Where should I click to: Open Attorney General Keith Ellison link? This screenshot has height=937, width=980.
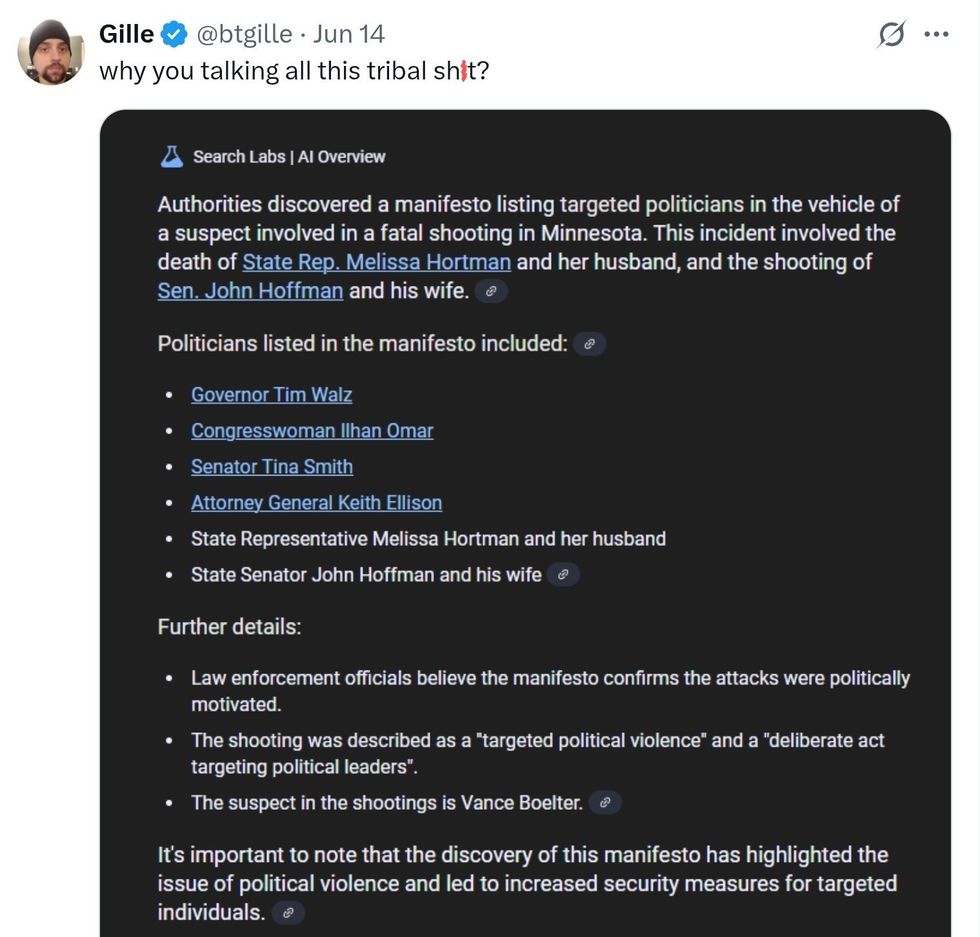coord(316,503)
